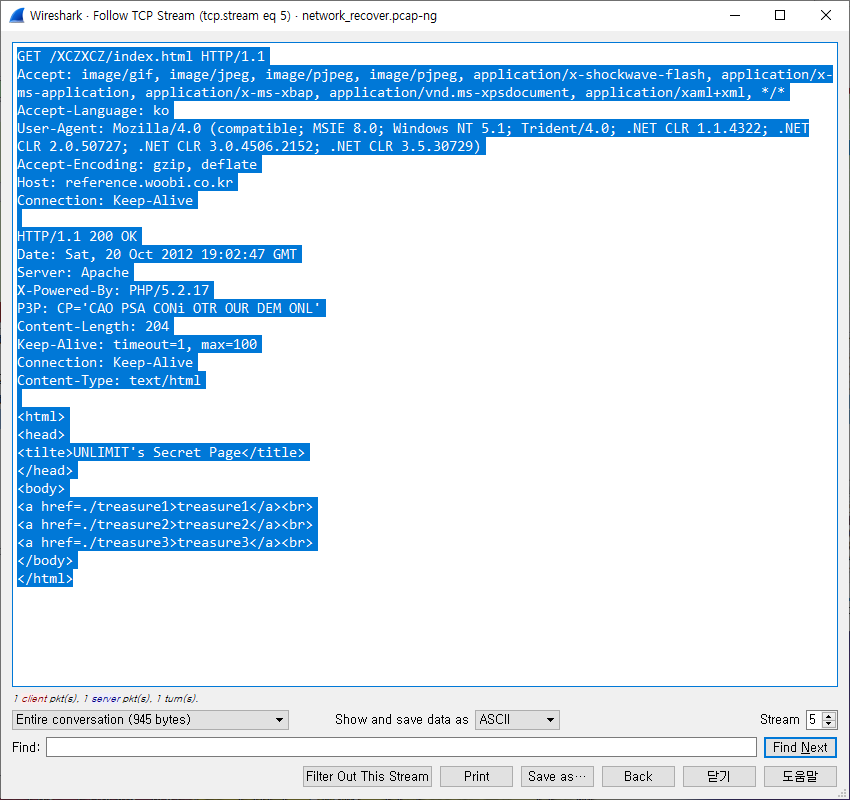Screen dimensions: 850x800
Task: Click the packet count summary below stream
Action: pyautogui.click(x=106, y=699)
